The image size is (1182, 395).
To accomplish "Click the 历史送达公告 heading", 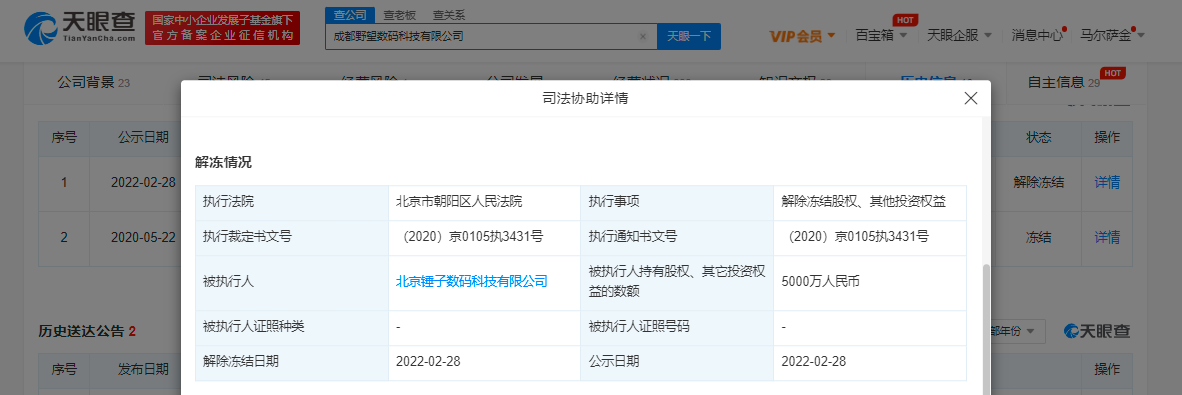I will [87, 331].
